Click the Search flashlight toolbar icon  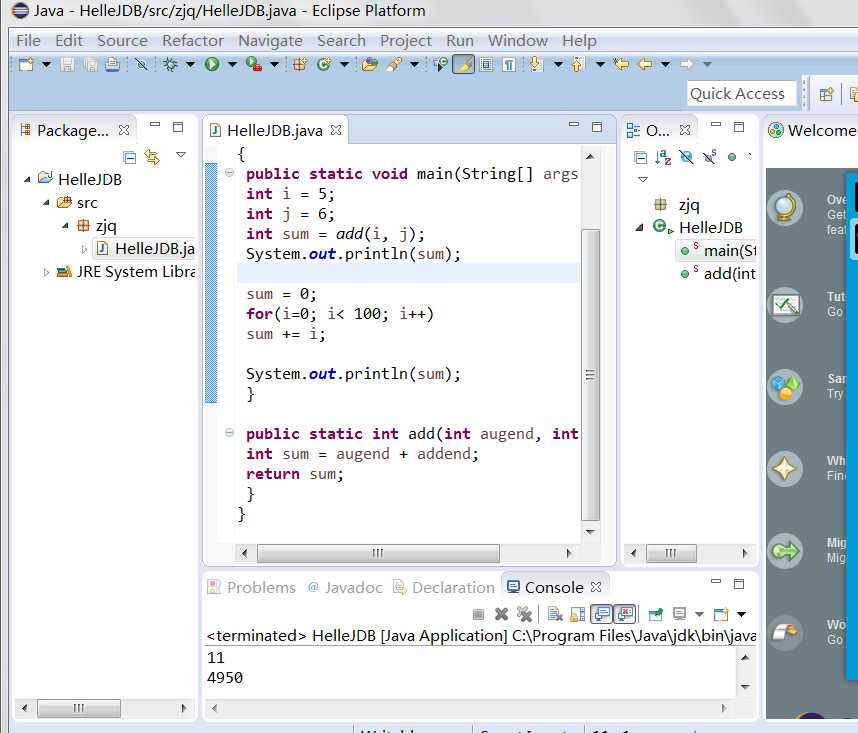click(393, 65)
